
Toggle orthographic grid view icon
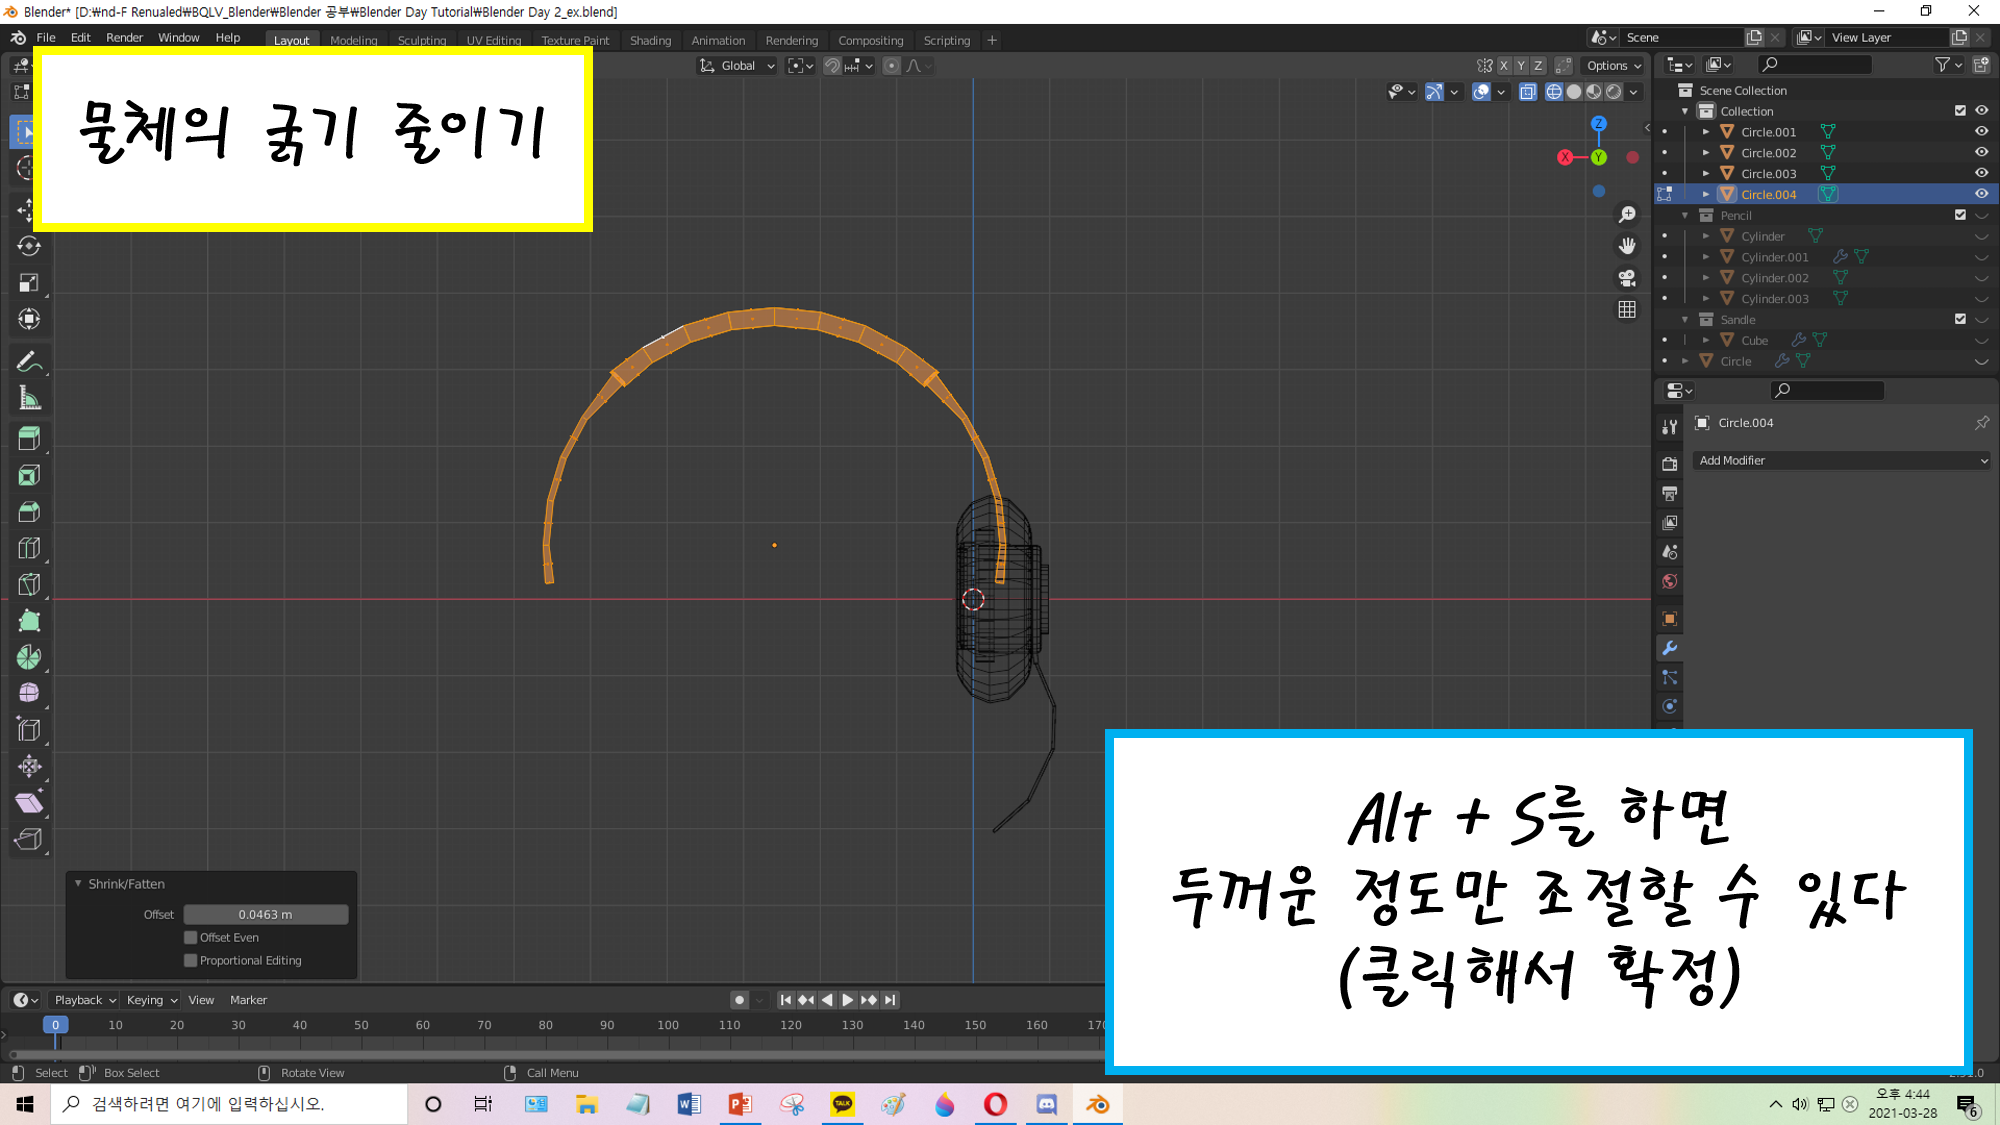(x=1627, y=310)
